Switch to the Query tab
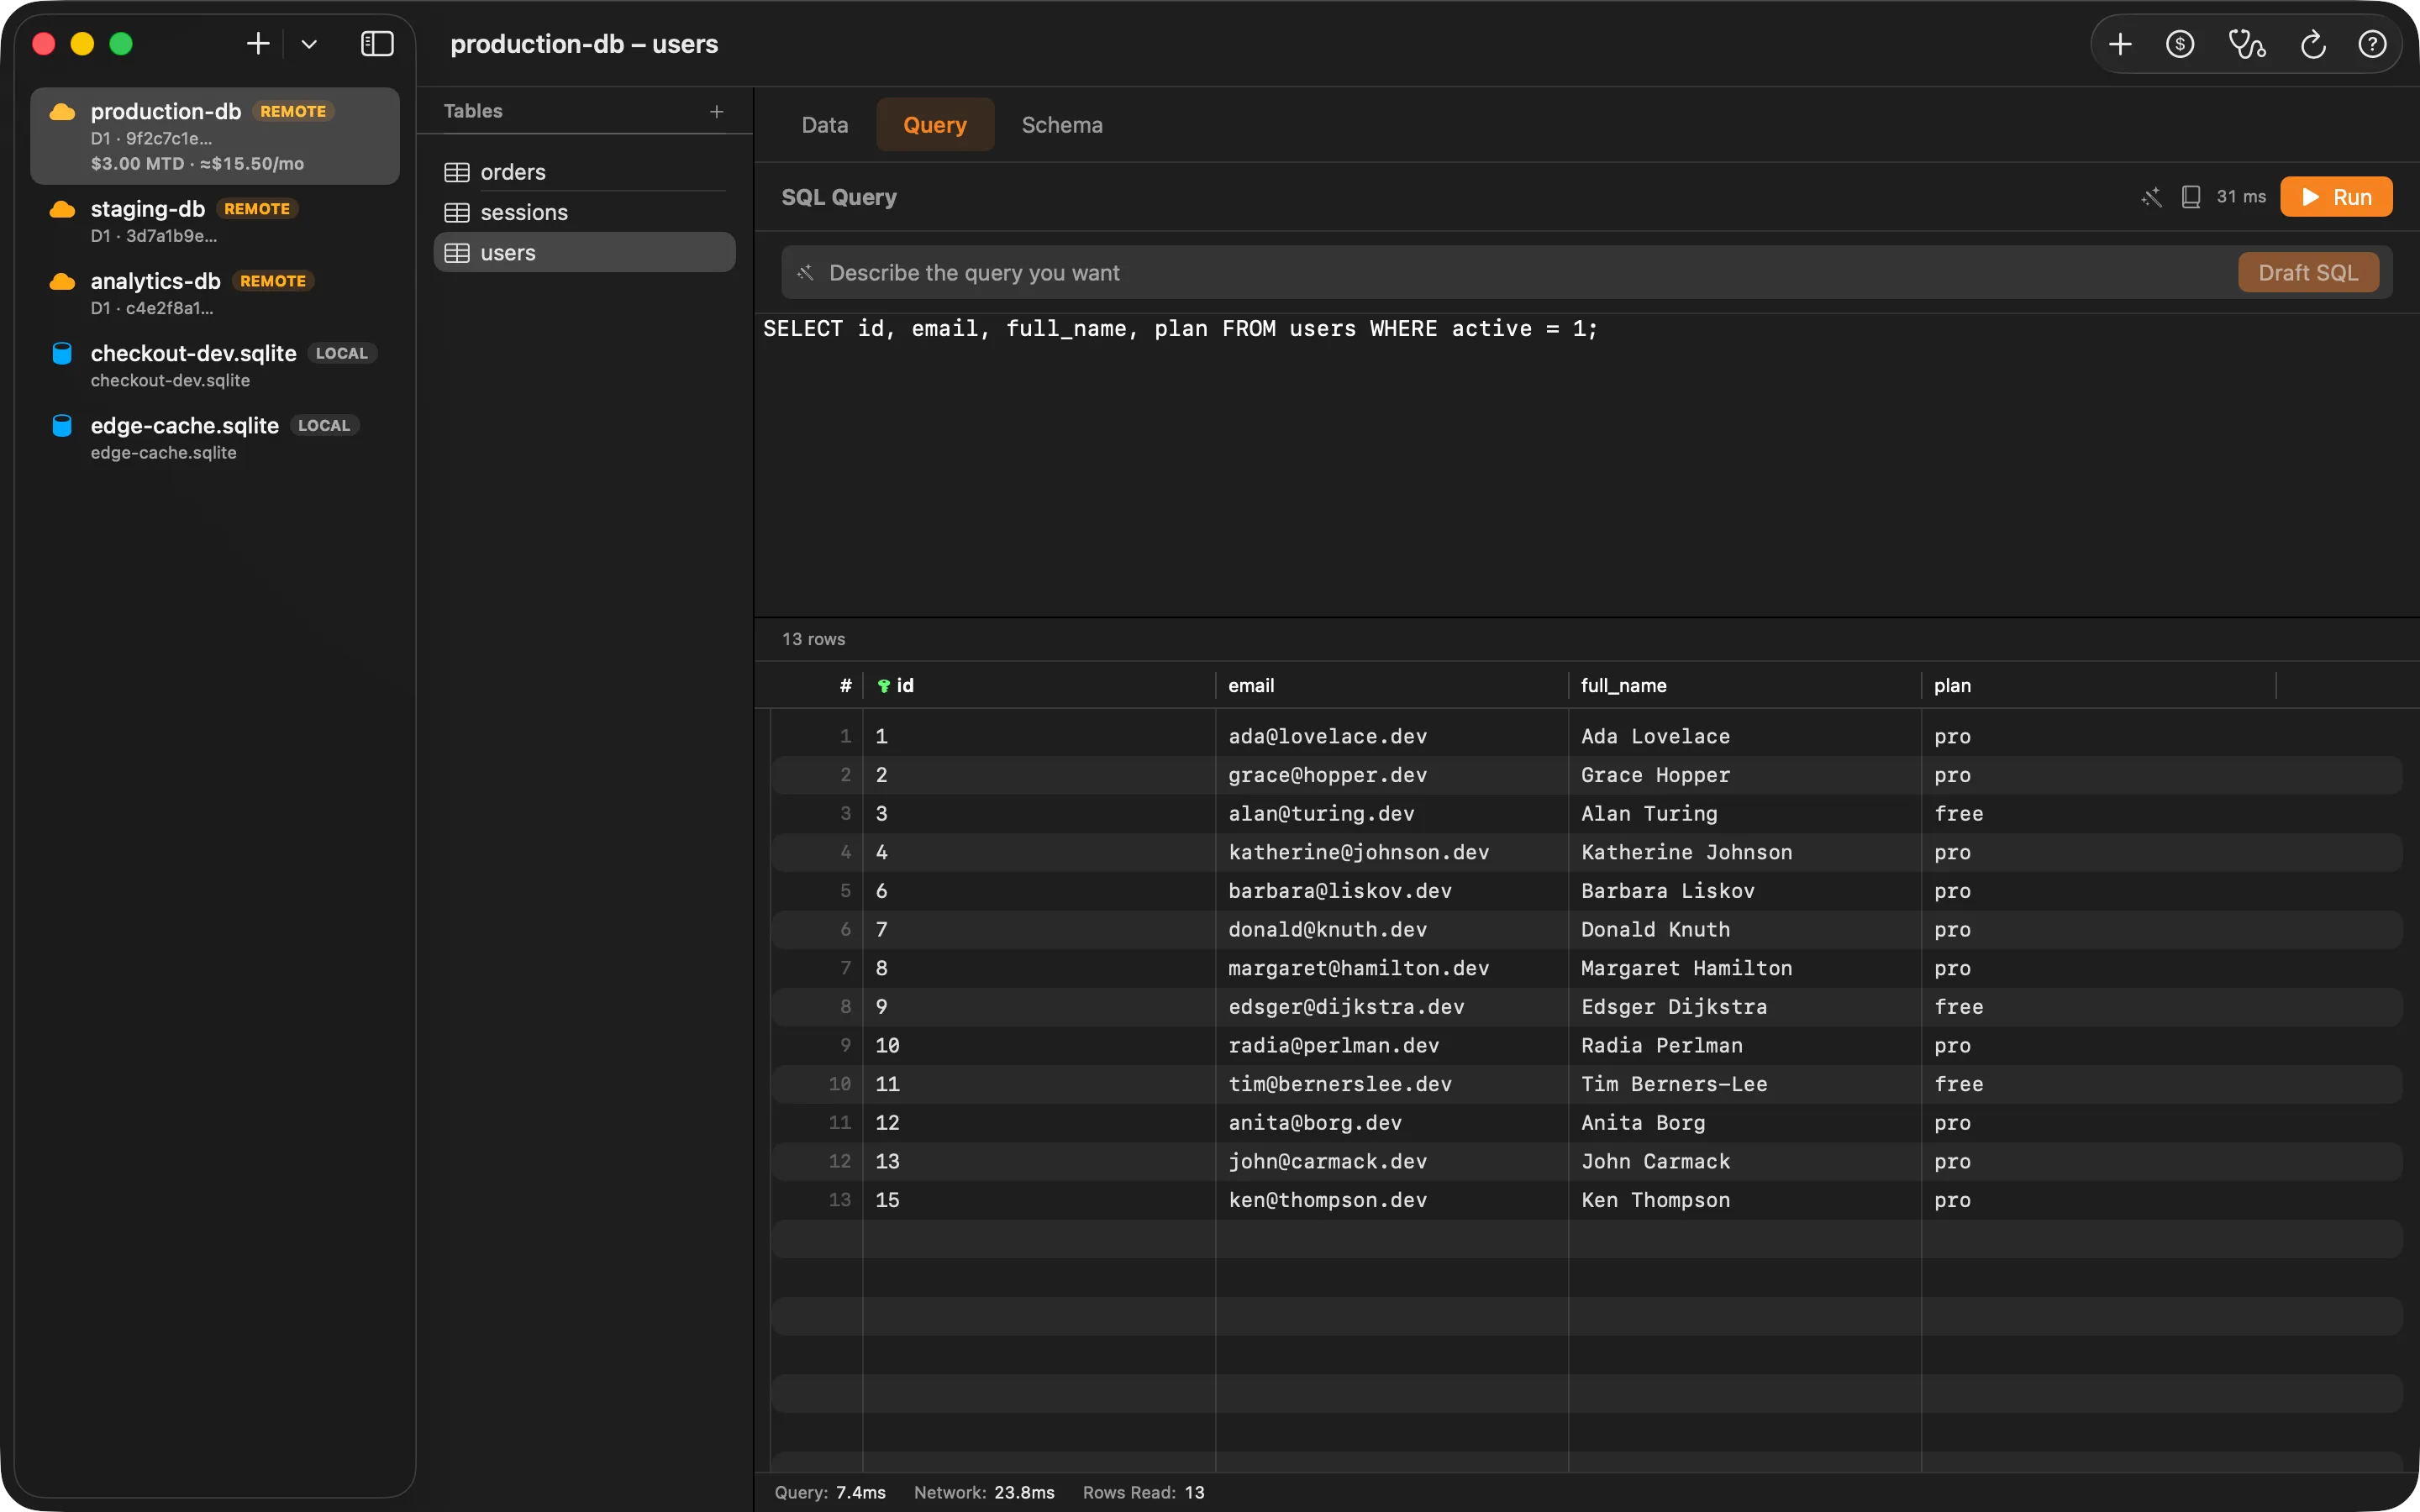Screen dimensions: 2420x1512 [935, 125]
